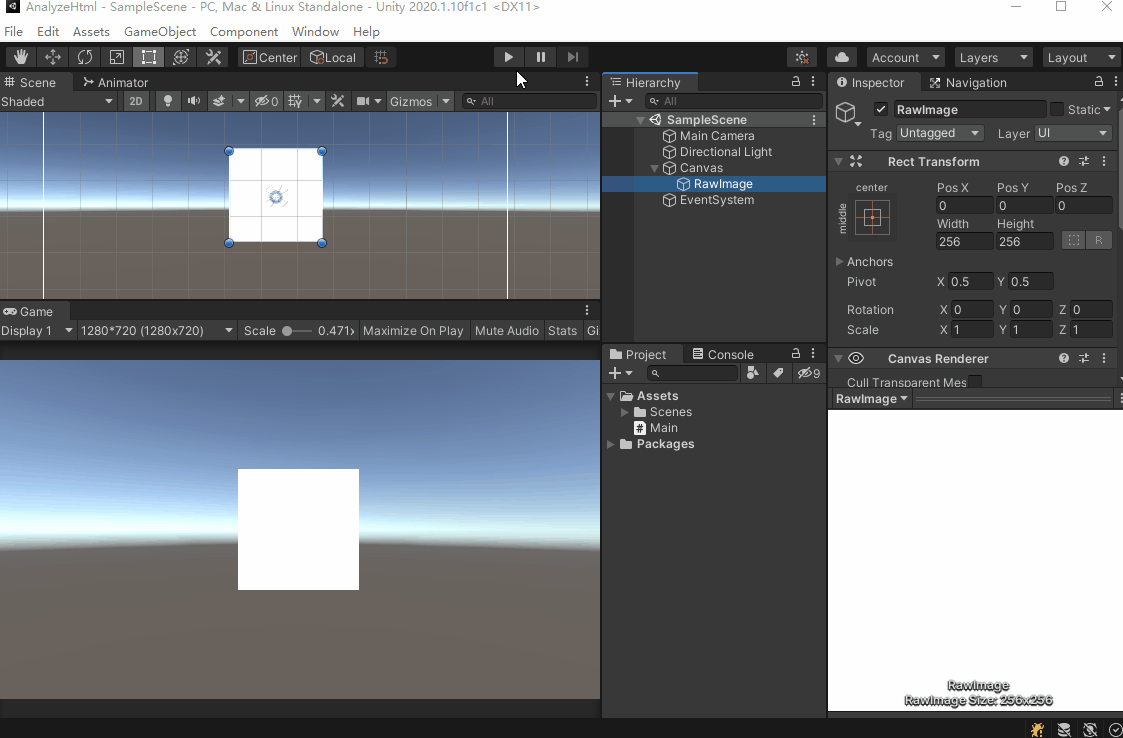
Task: Toggle scene effects icon
Action: (219, 101)
